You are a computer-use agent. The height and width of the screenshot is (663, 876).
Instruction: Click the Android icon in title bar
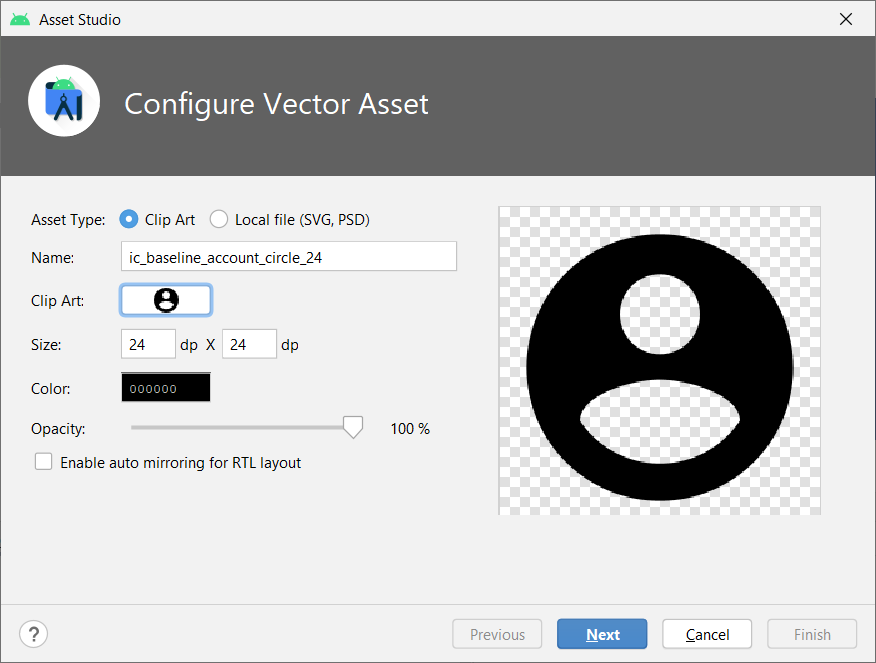[20, 20]
